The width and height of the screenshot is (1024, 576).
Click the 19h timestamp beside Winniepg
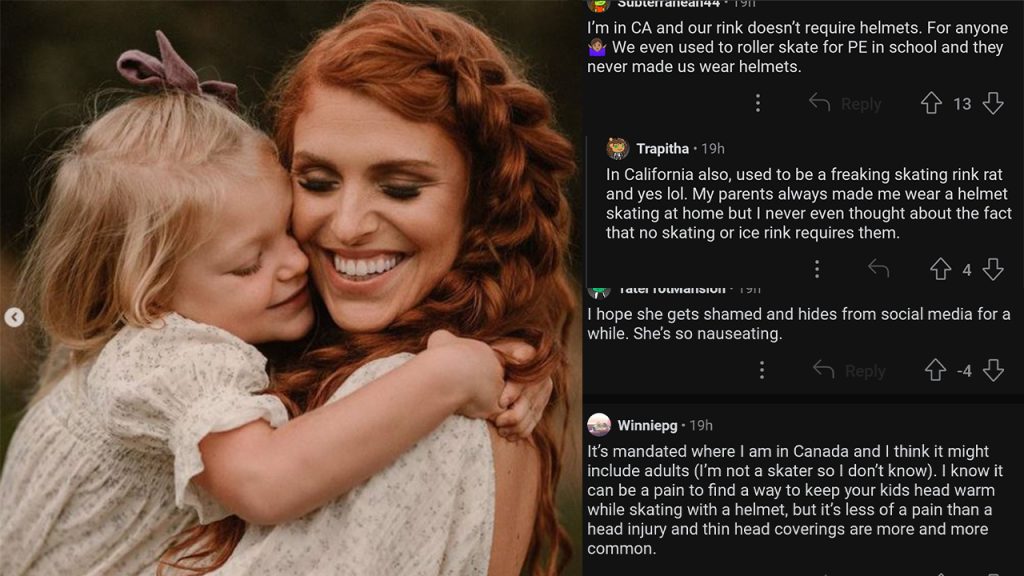click(701, 426)
